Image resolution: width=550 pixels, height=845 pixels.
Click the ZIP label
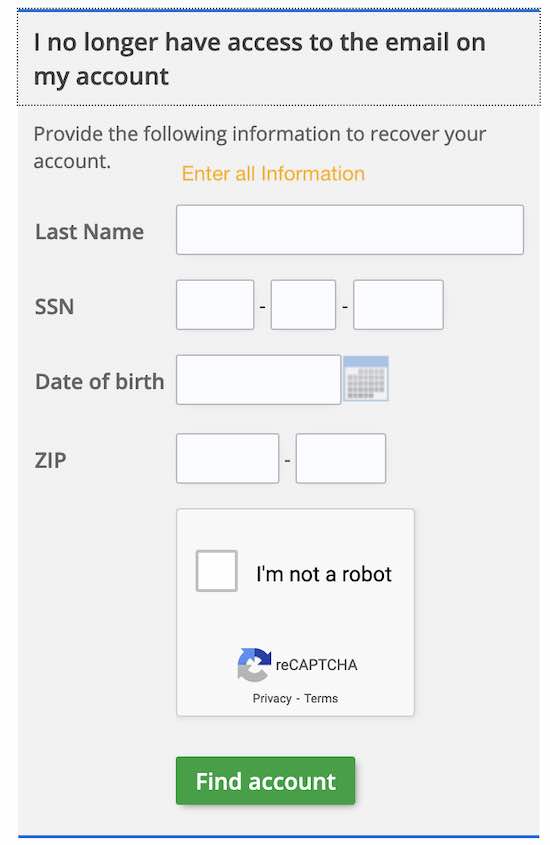pyautogui.click(x=51, y=460)
